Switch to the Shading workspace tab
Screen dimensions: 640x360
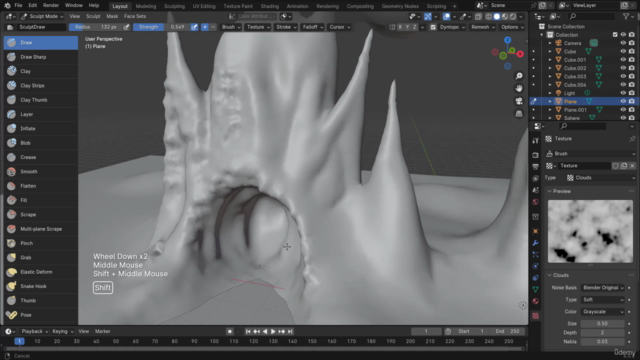[x=270, y=6]
